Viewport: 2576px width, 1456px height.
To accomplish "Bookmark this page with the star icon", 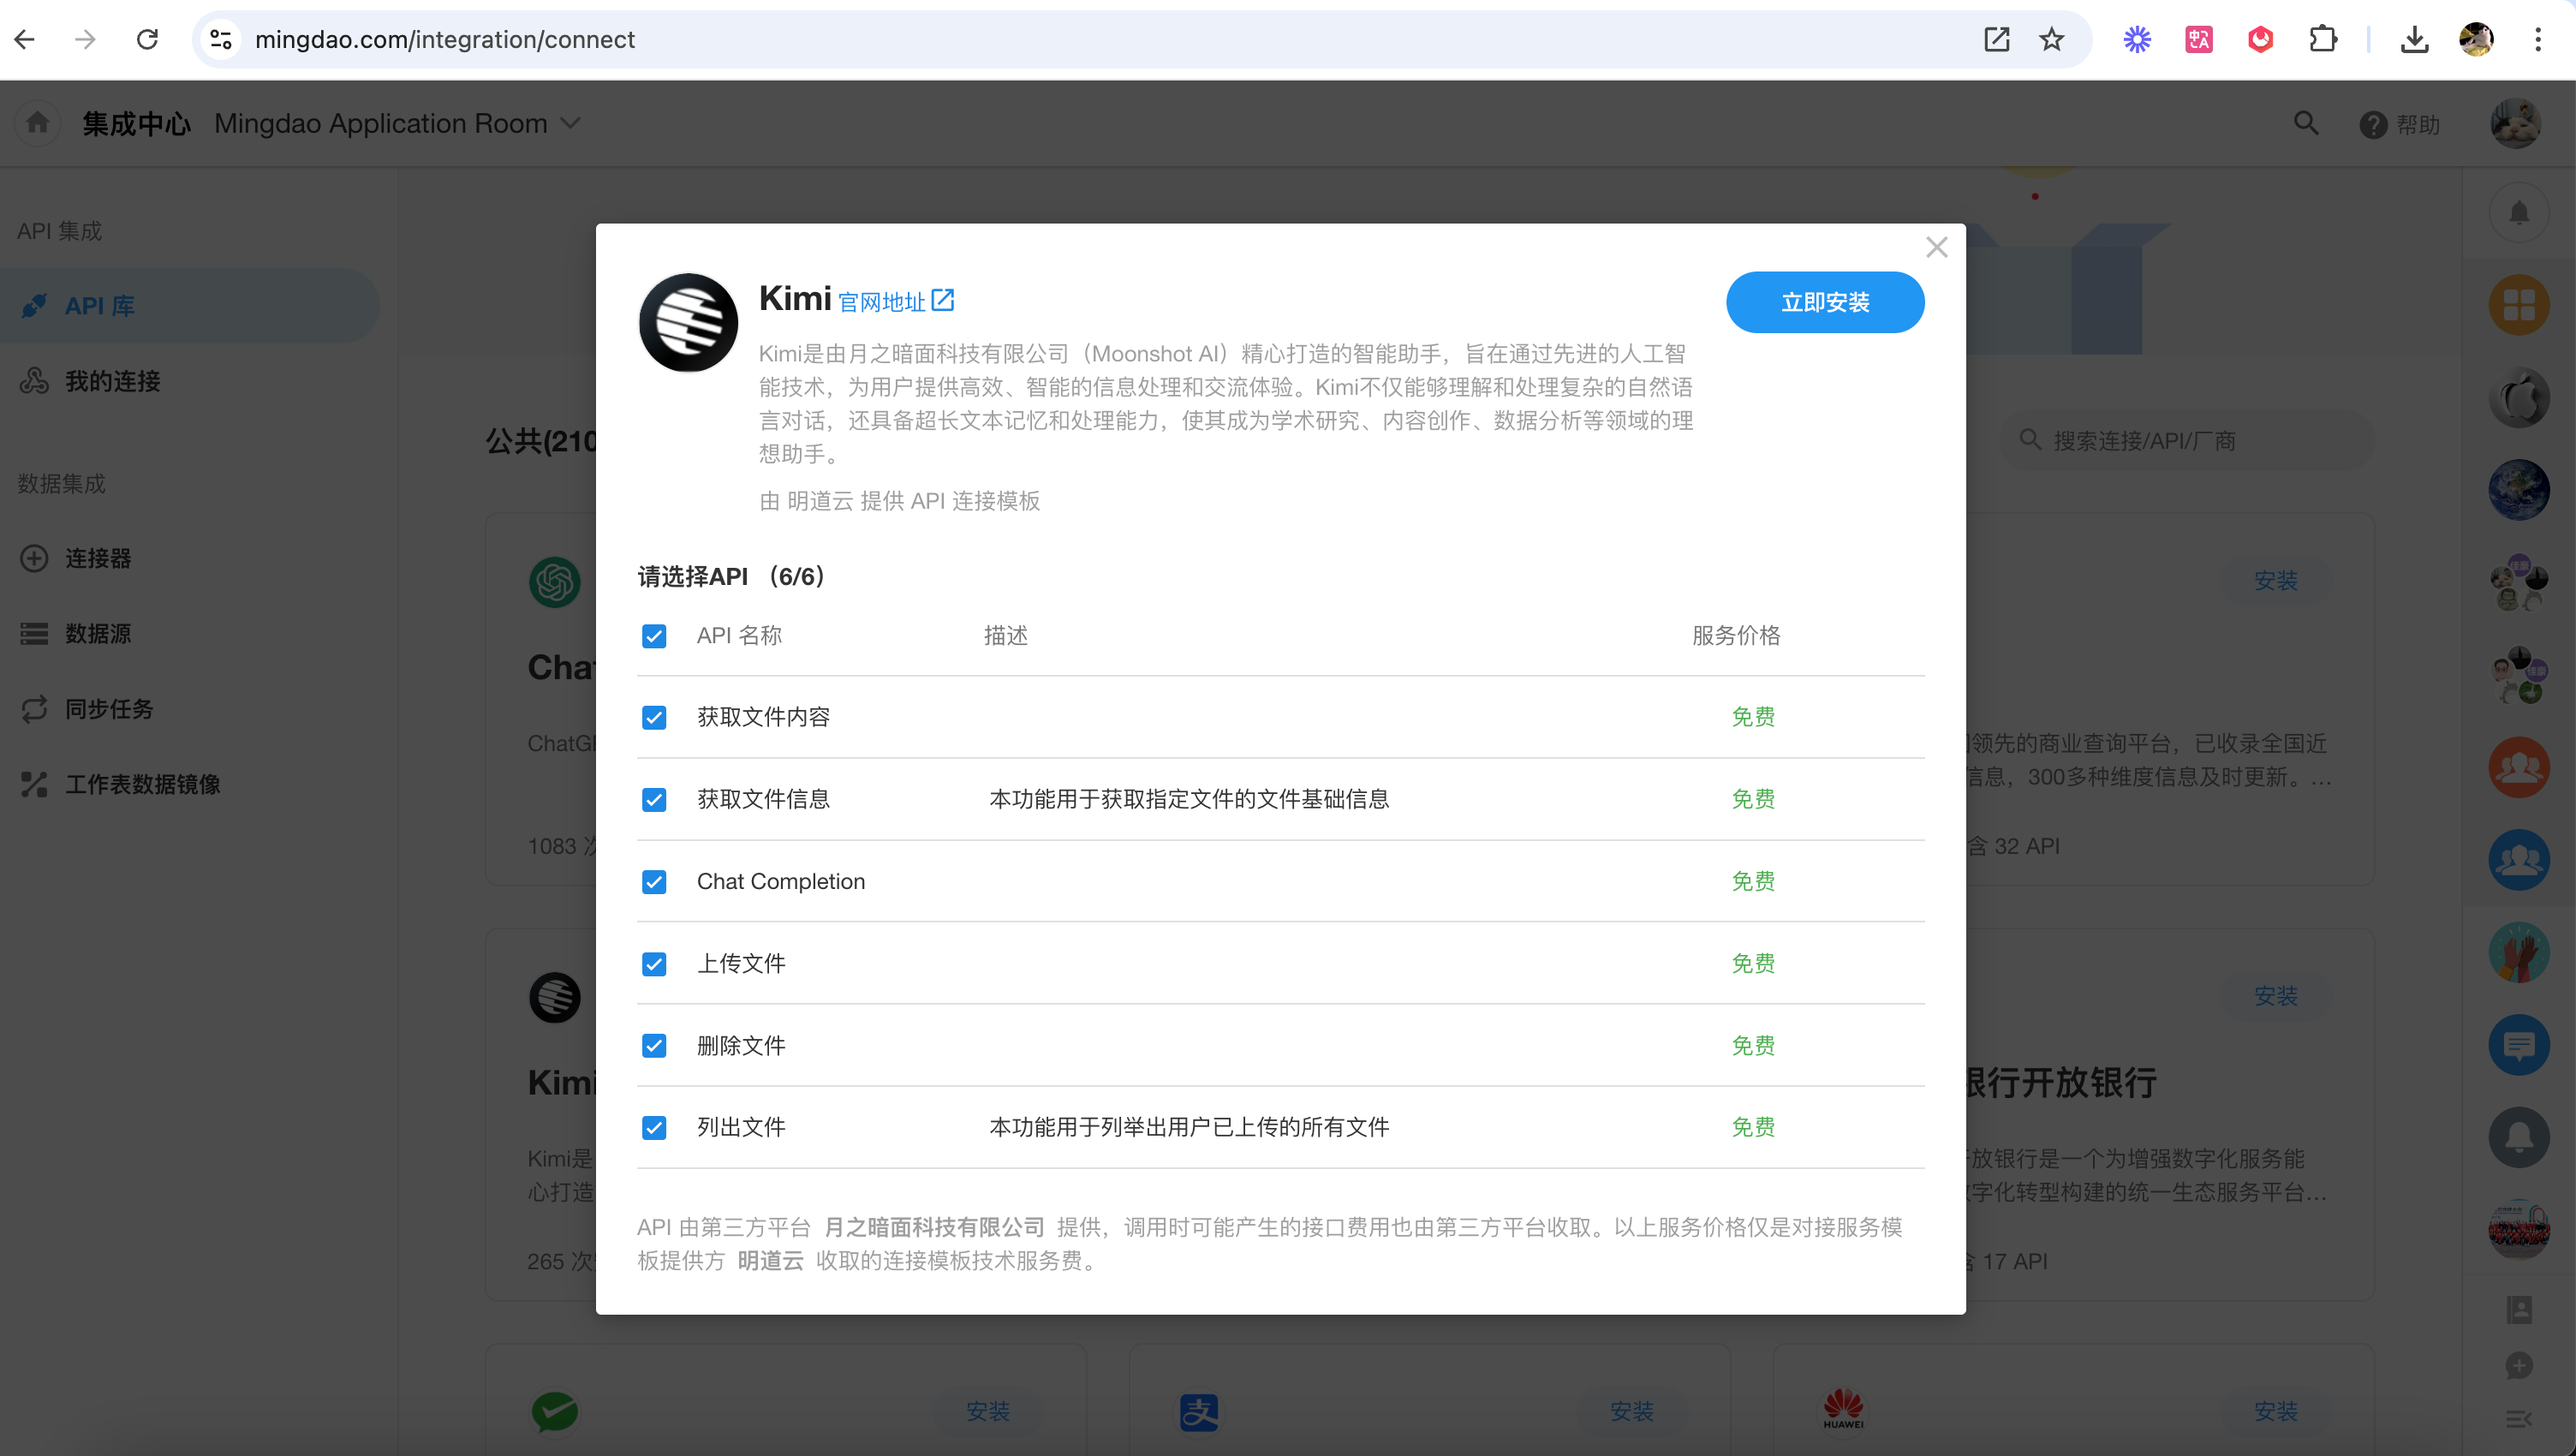I will click(x=2051, y=39).
